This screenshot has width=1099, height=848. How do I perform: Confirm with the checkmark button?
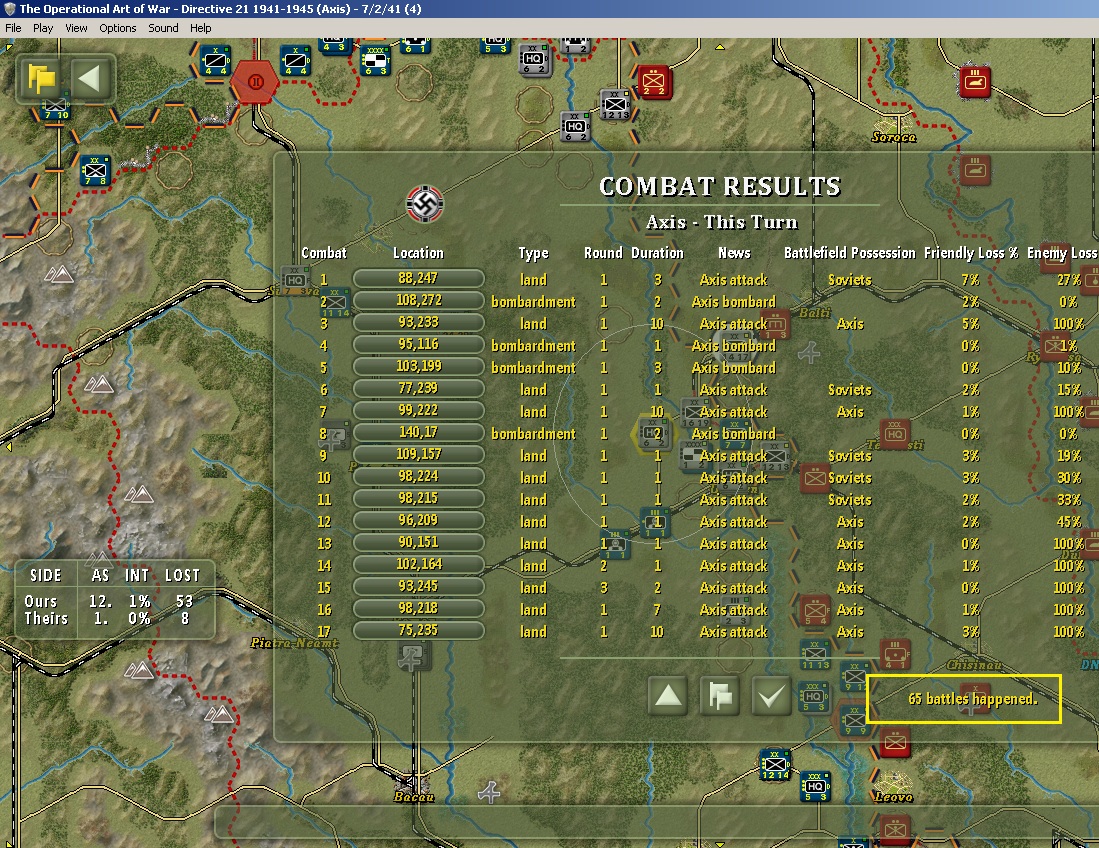pos(771,696)
